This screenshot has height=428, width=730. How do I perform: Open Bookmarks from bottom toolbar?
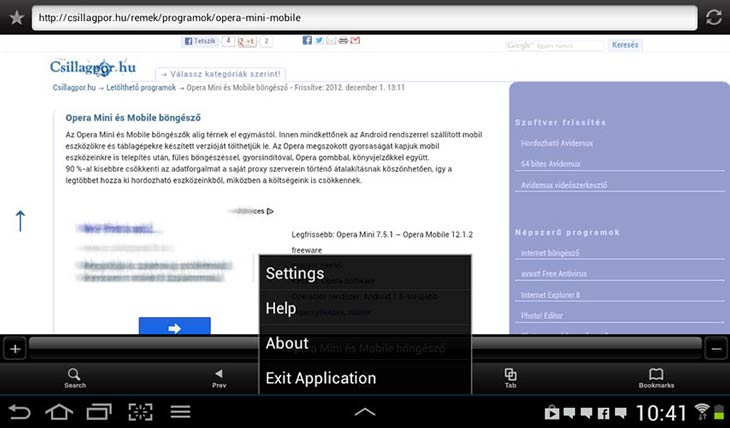point(656,378)
